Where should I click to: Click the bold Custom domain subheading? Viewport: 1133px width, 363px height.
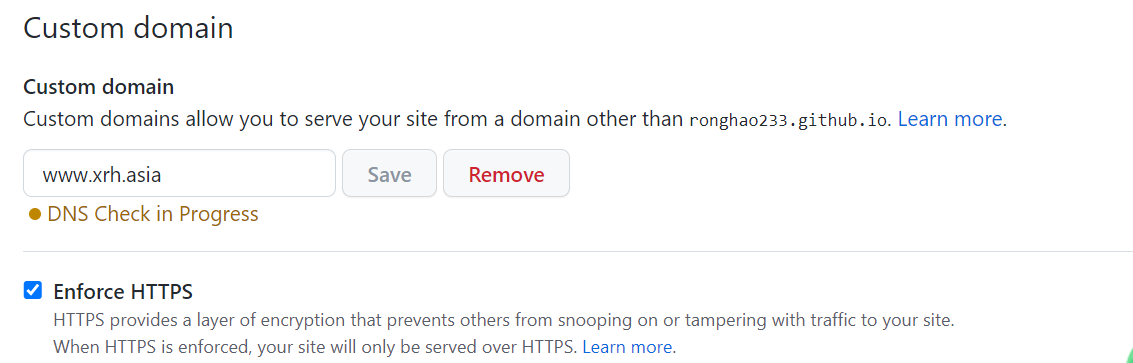(99, 87)
